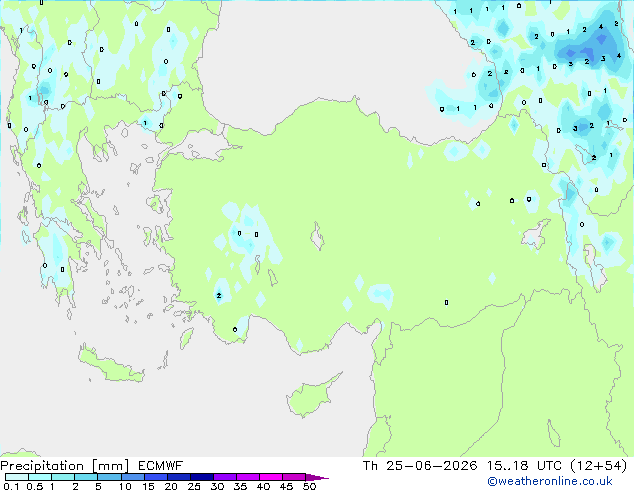Select the palest 0.1-0.5 mm legend swatch
Viewport: 634px width, 490px height.
[17, 477]
